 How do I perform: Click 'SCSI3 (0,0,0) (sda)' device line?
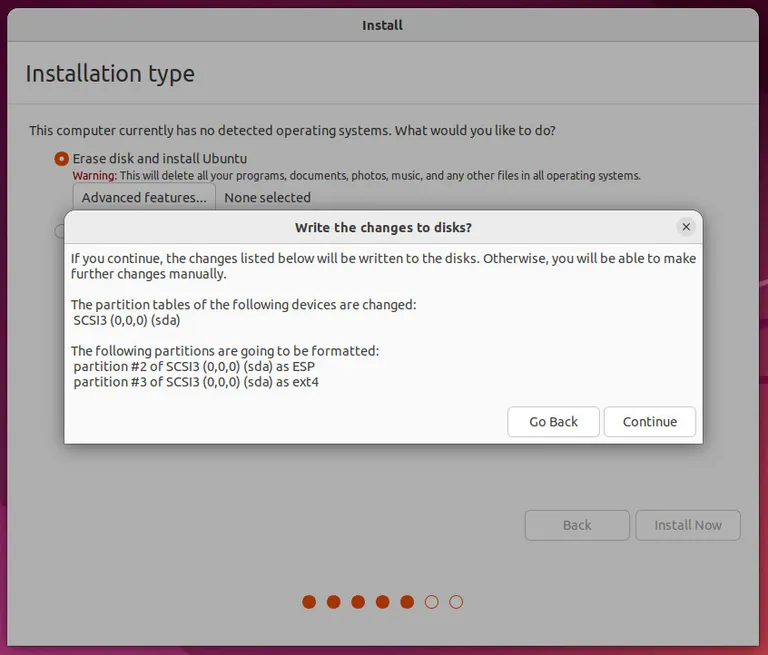127,320
